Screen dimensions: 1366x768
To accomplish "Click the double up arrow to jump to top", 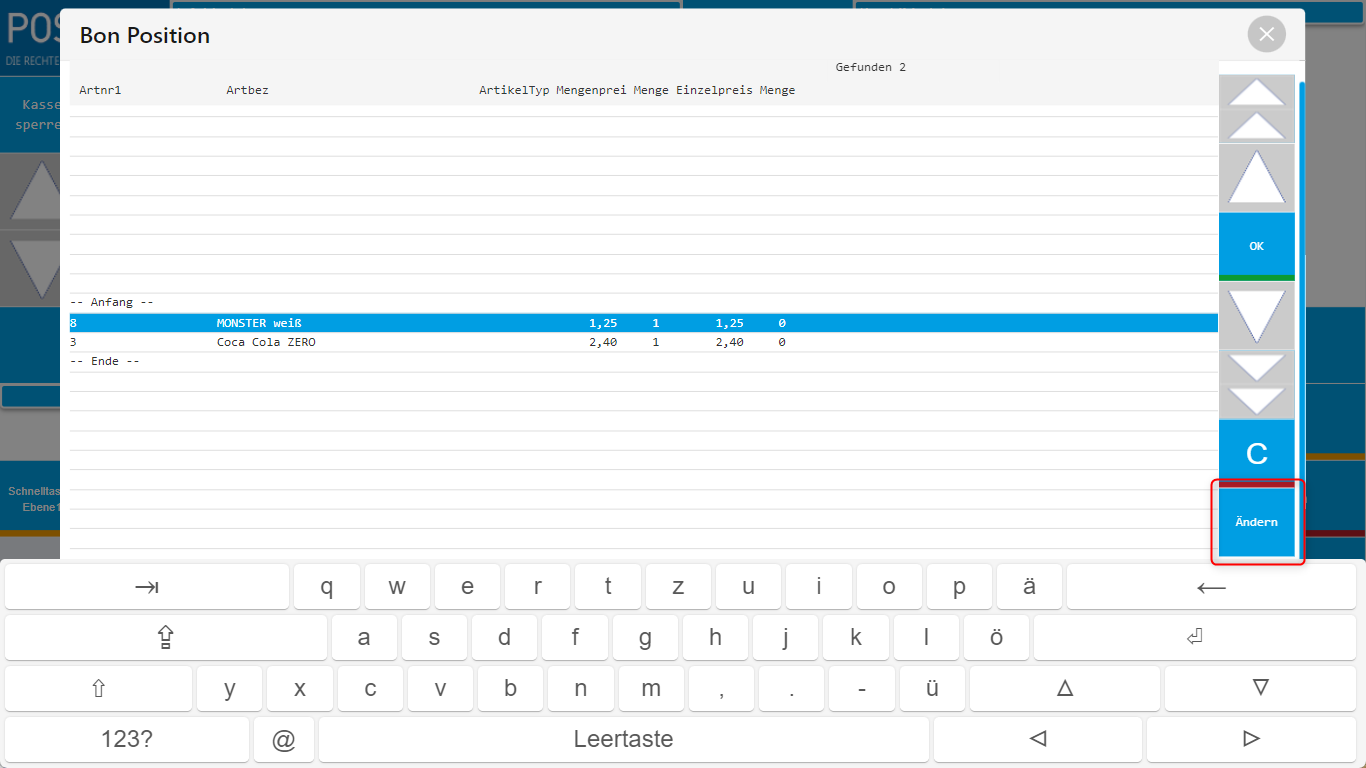I will (x=1256, y=109).
